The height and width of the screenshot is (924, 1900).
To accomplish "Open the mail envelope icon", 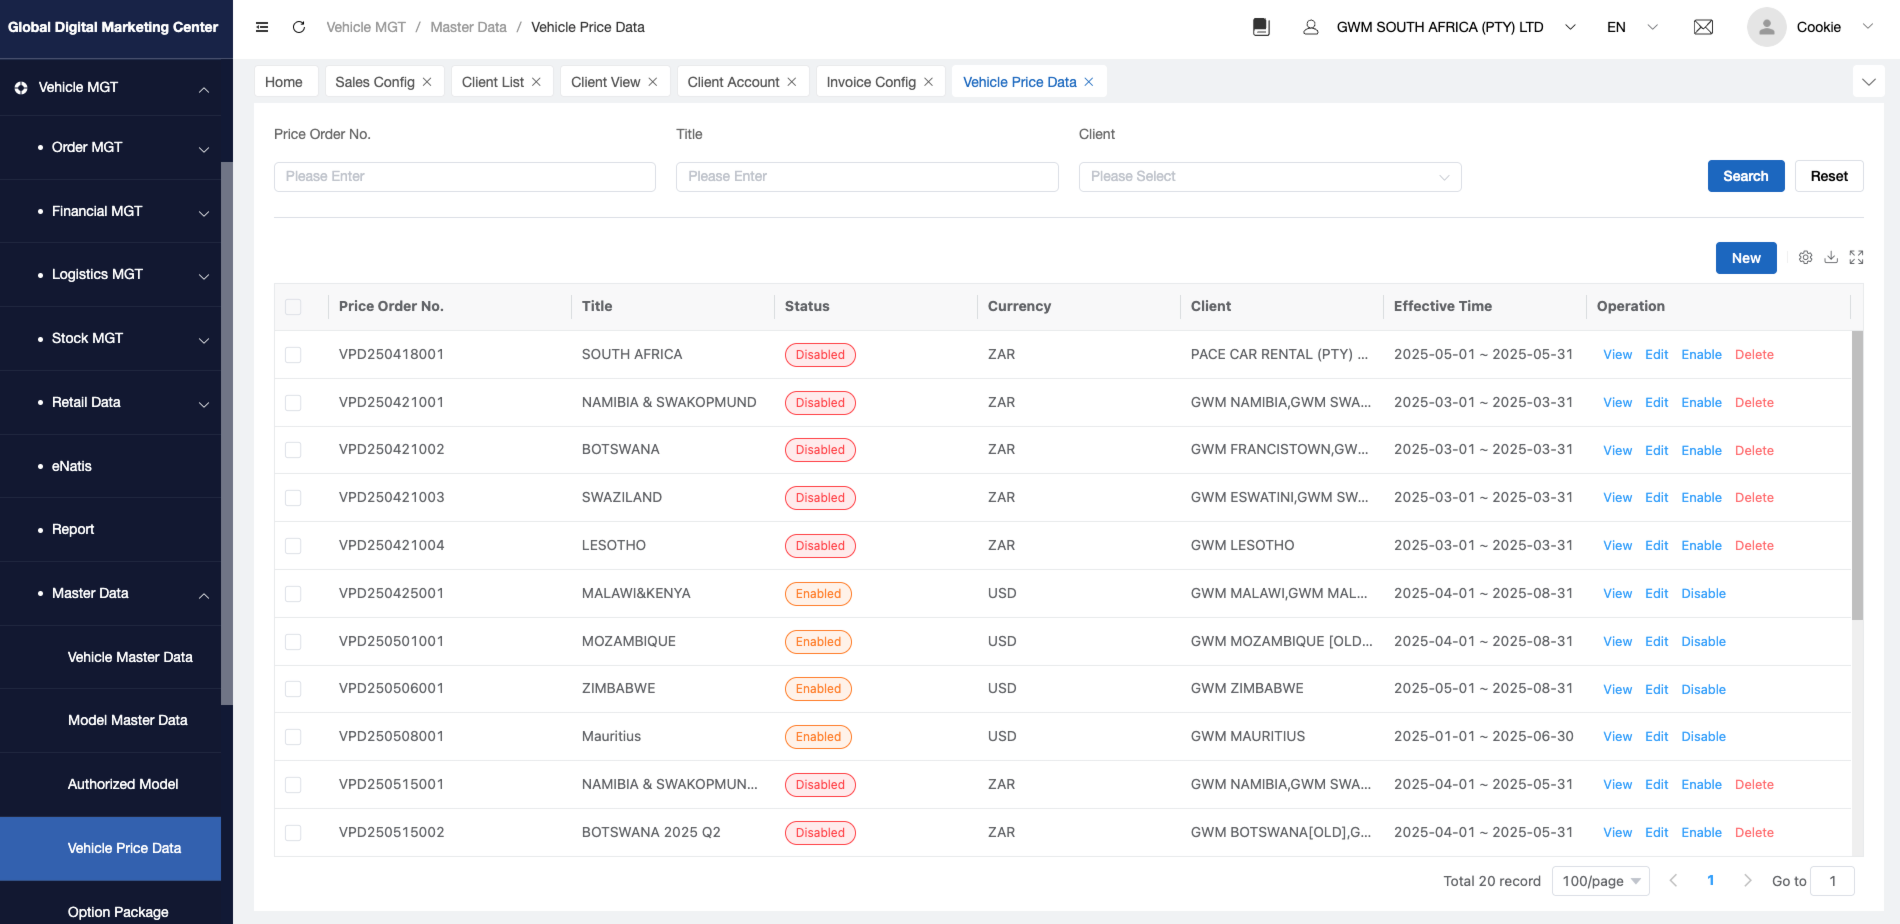I will 1703,27.
